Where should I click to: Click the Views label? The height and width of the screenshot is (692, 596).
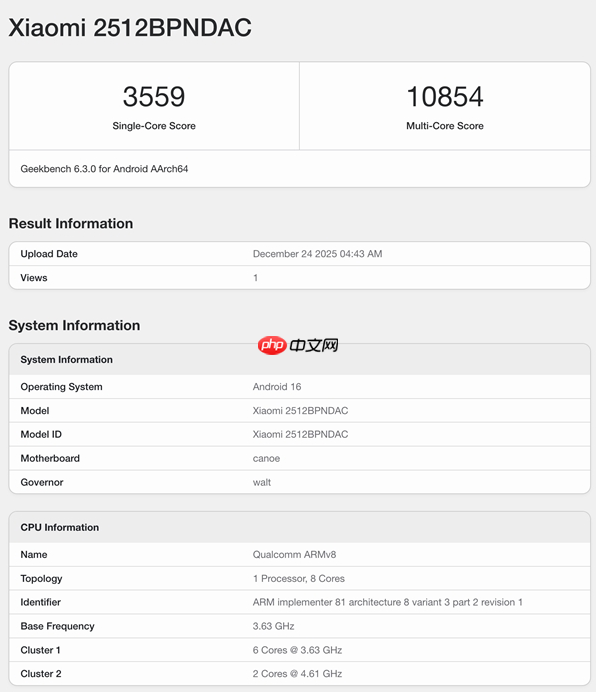tap(34, 278)
